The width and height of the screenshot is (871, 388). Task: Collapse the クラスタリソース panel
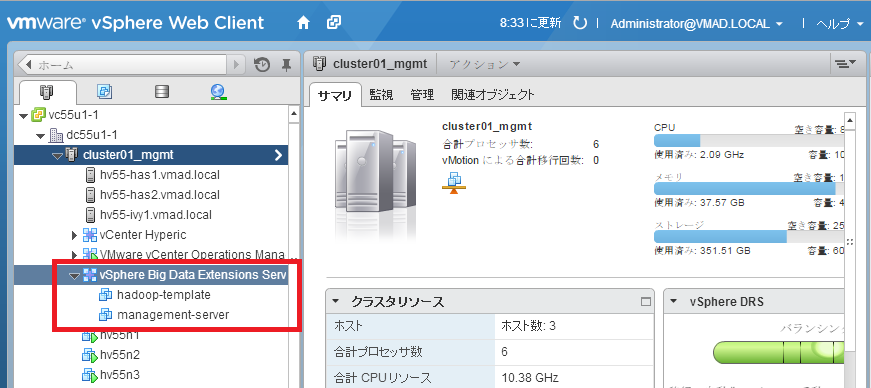pos(336,302)
